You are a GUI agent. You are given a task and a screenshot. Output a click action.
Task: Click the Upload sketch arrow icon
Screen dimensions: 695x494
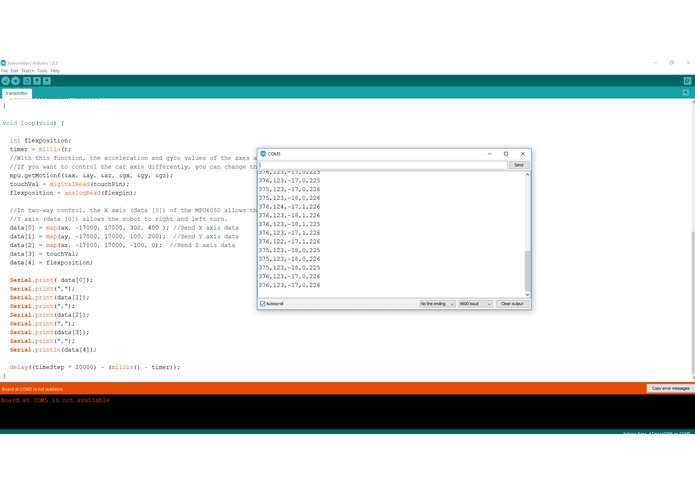click(16, 81)
